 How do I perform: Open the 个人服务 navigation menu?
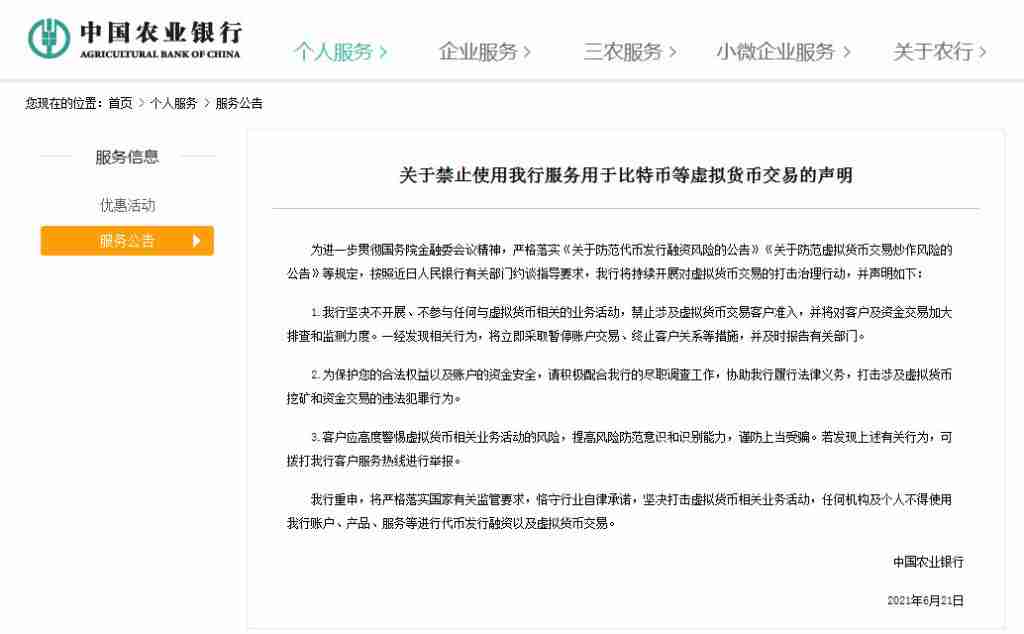tap(333, 52)
